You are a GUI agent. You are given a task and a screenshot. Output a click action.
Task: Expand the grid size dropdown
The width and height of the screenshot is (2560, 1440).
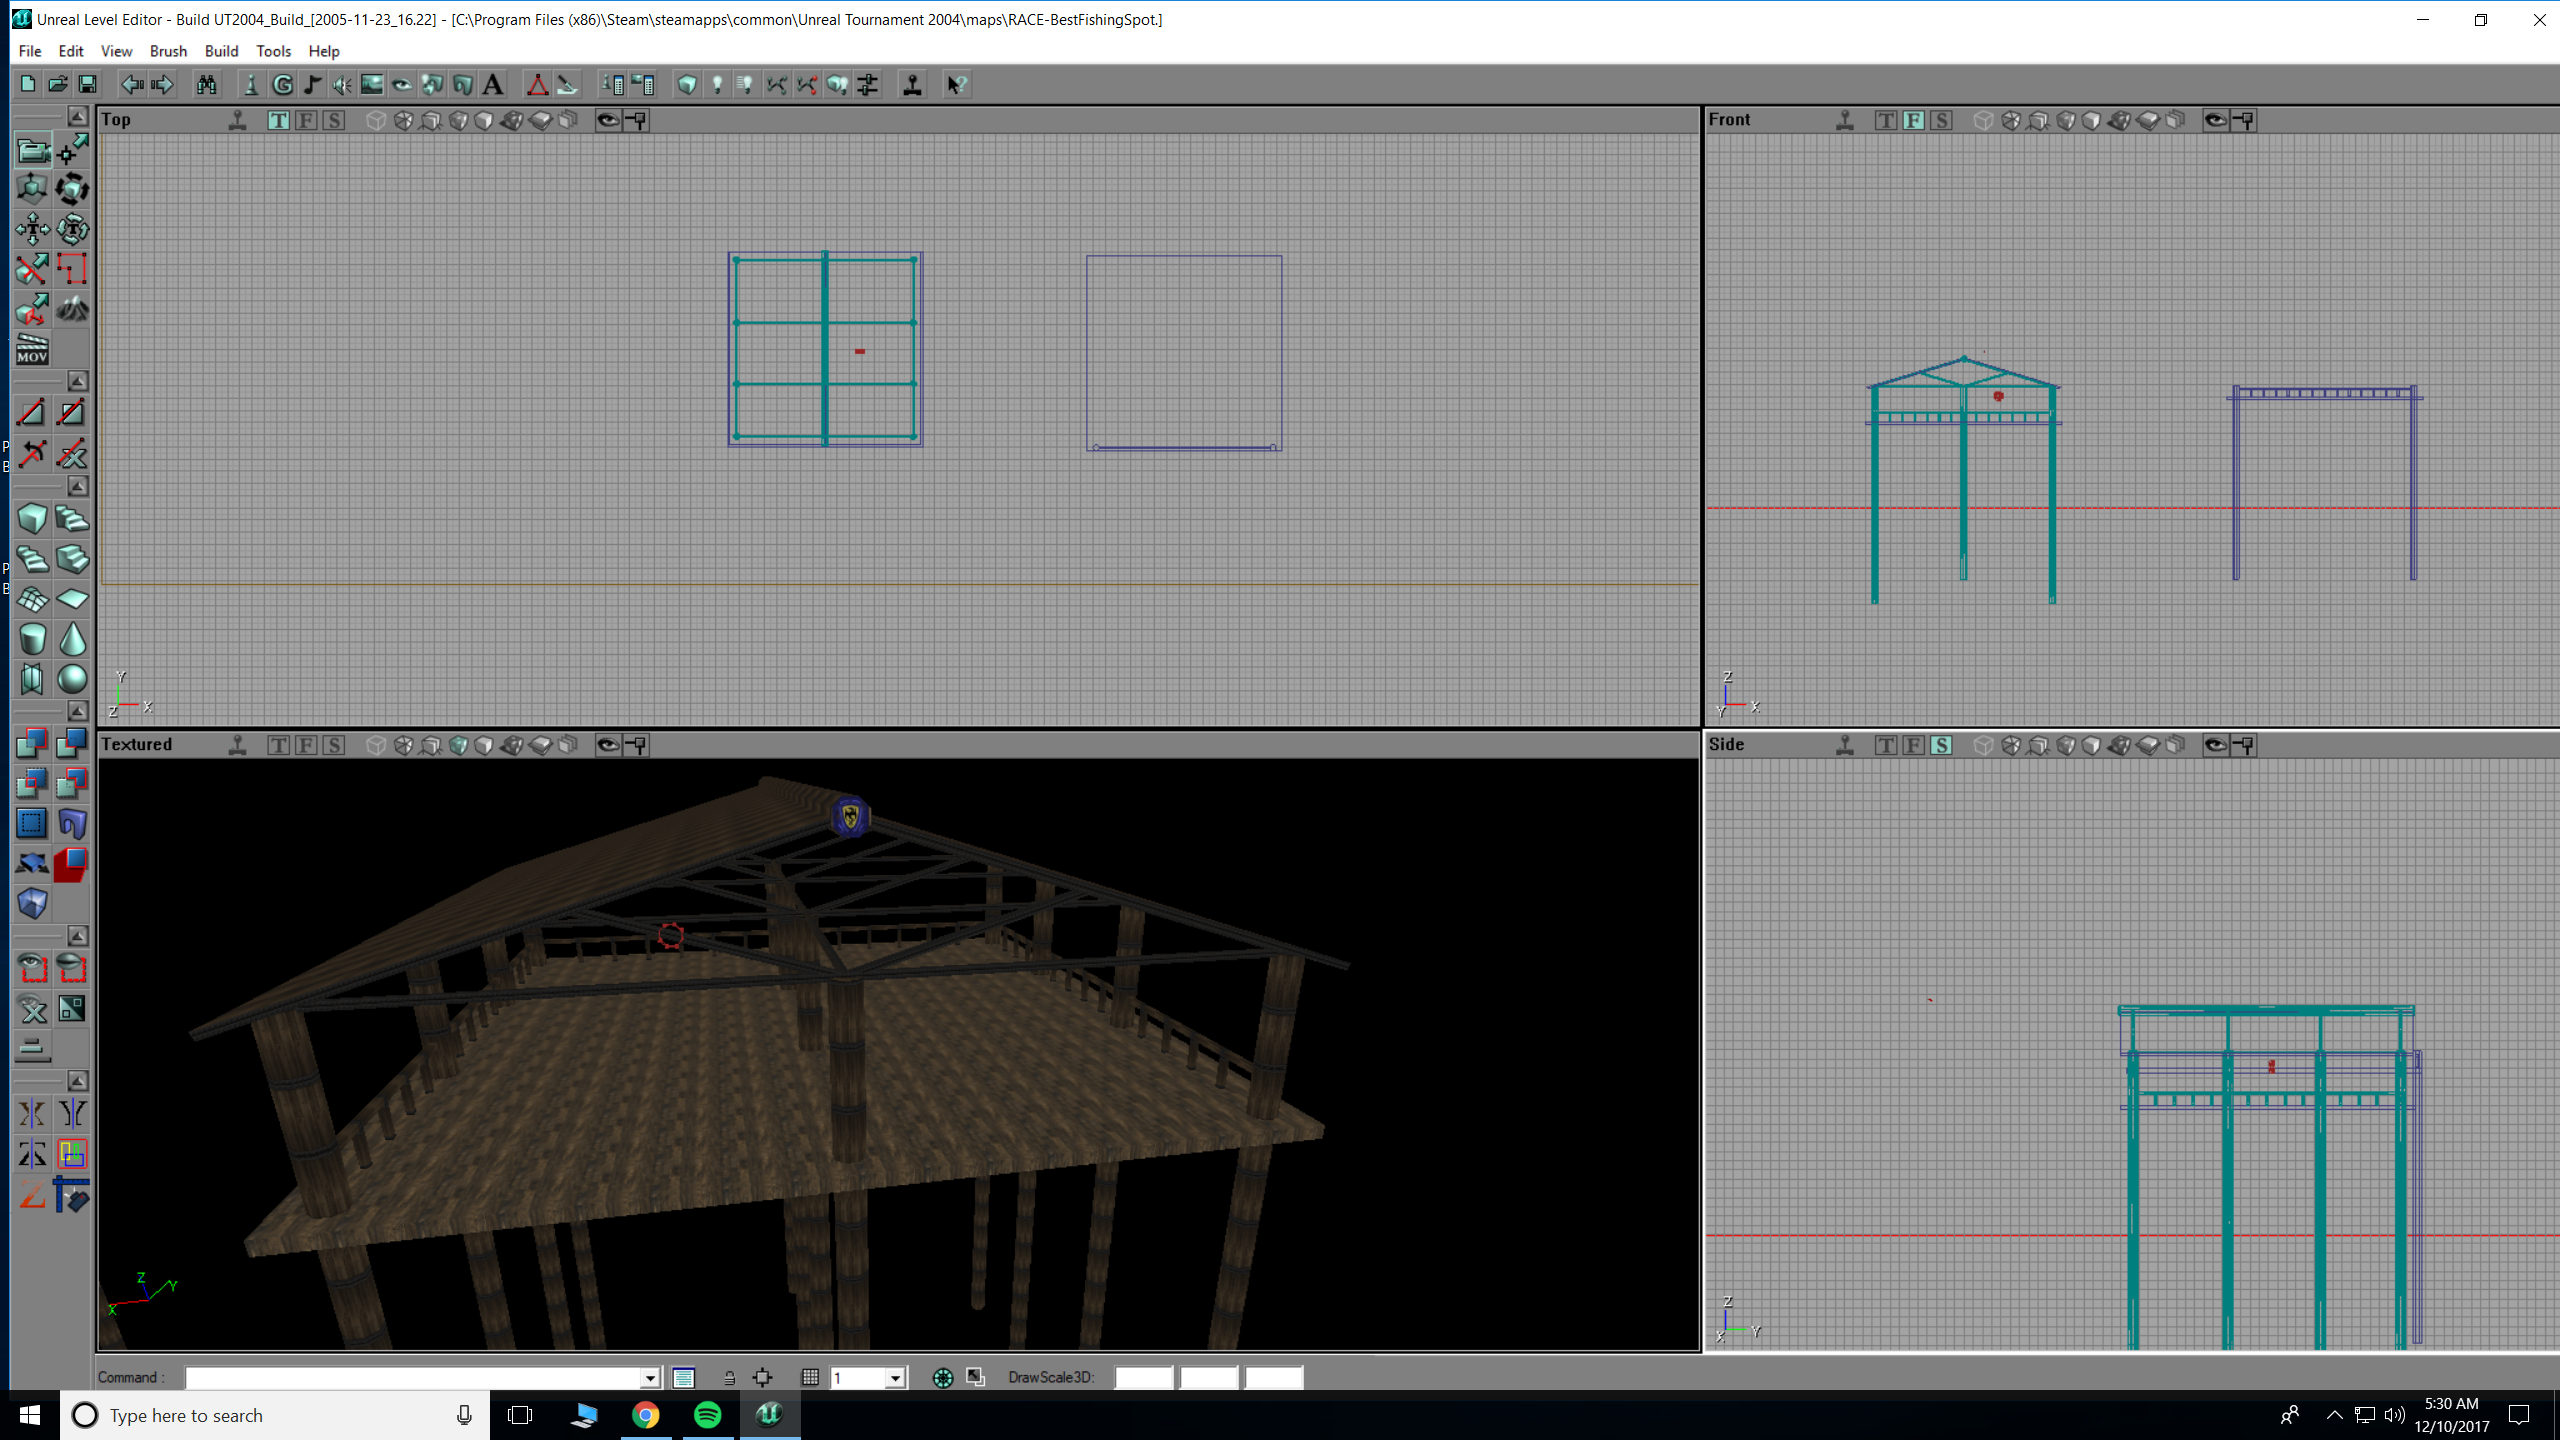pos(895,1378)
